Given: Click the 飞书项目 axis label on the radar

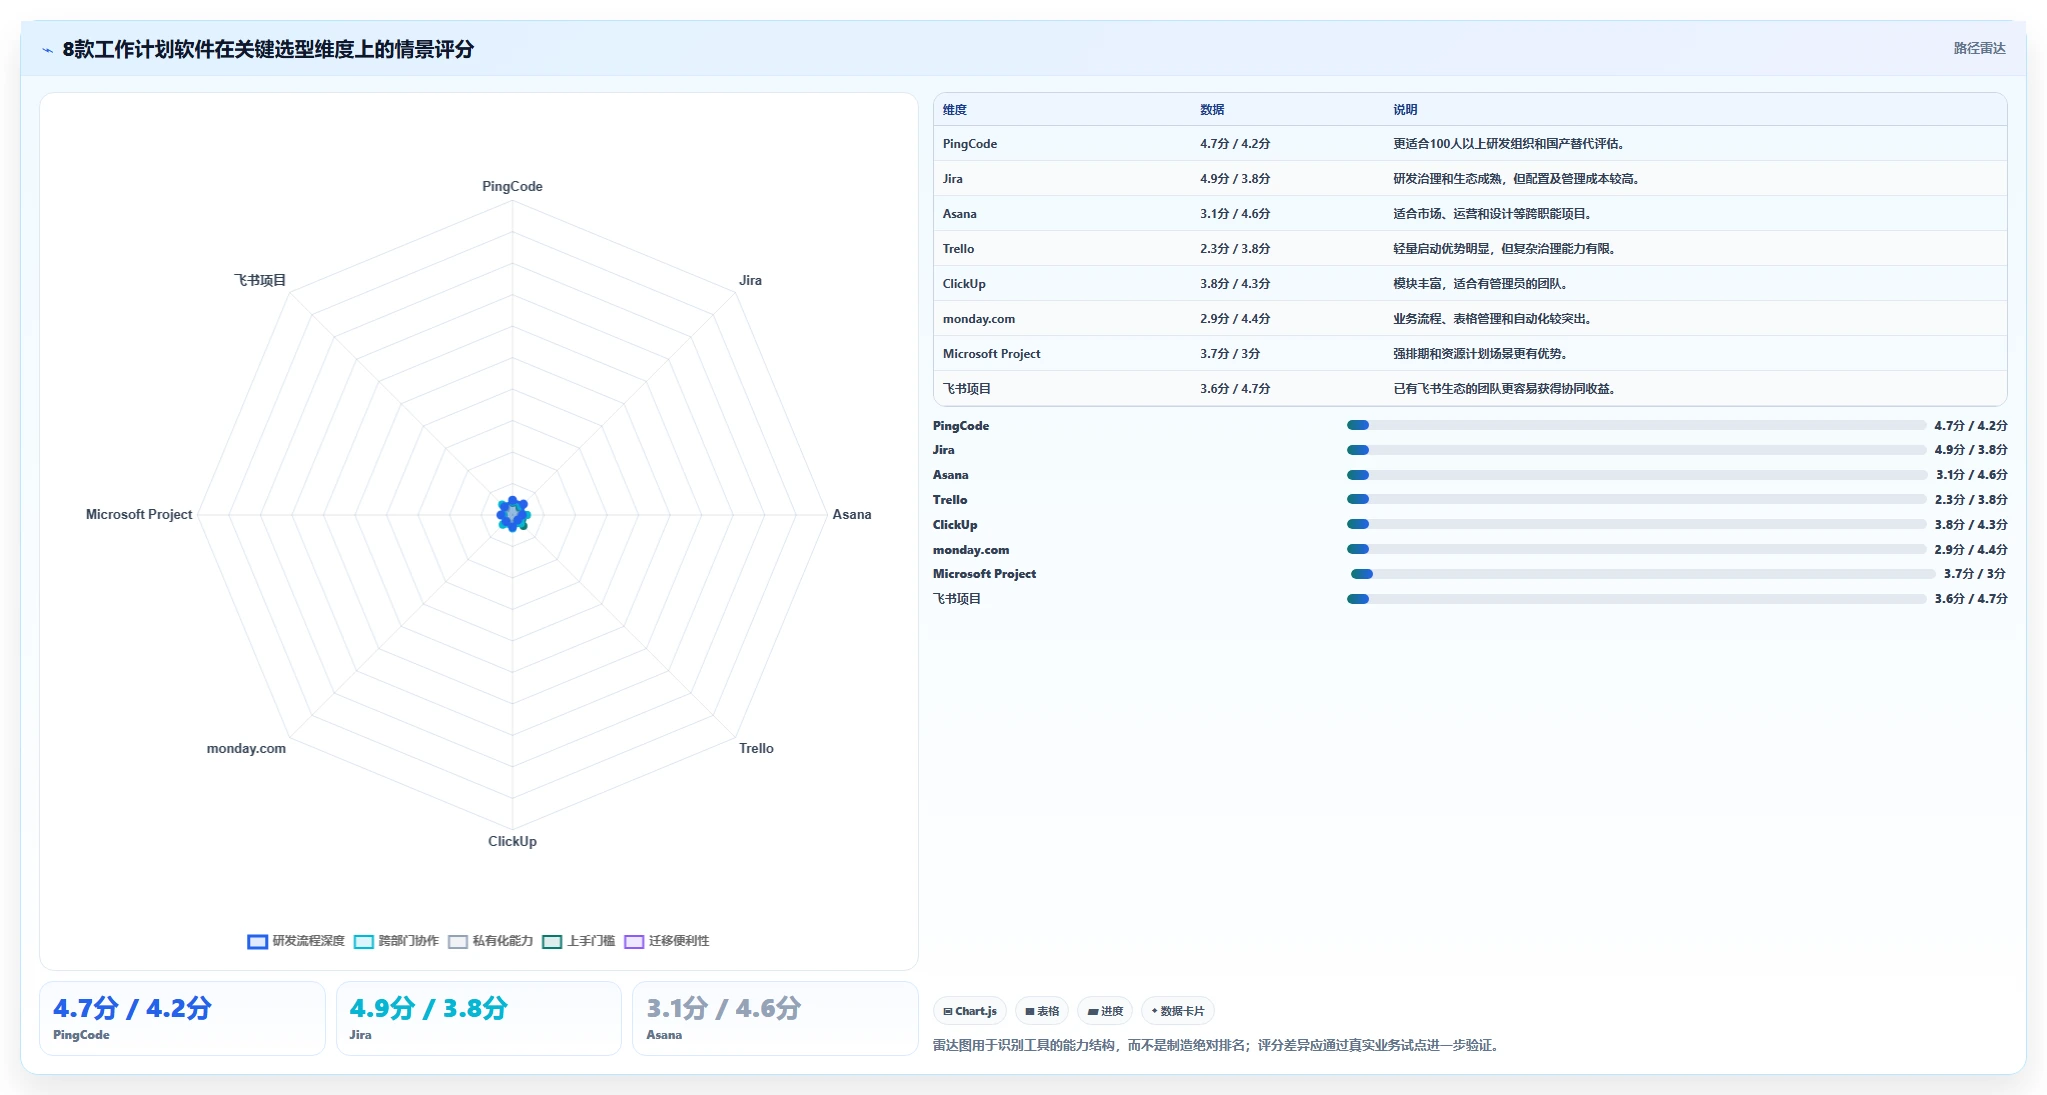Looking at the screenshot, I should [260, 280].
